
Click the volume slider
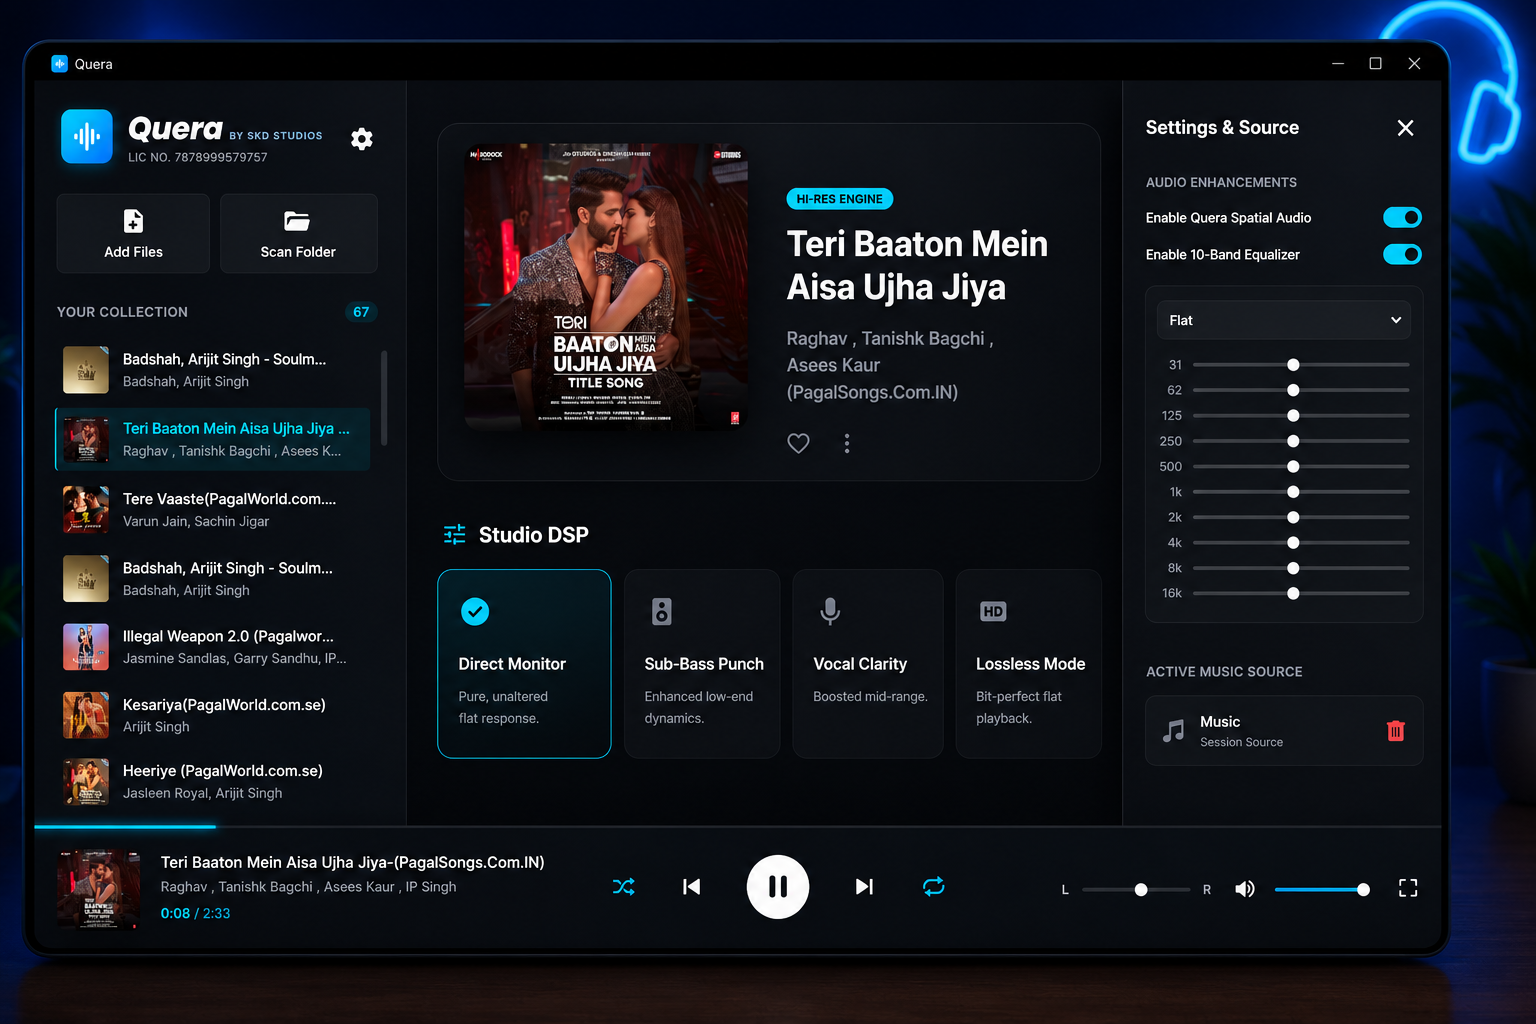coord(1322,889)
